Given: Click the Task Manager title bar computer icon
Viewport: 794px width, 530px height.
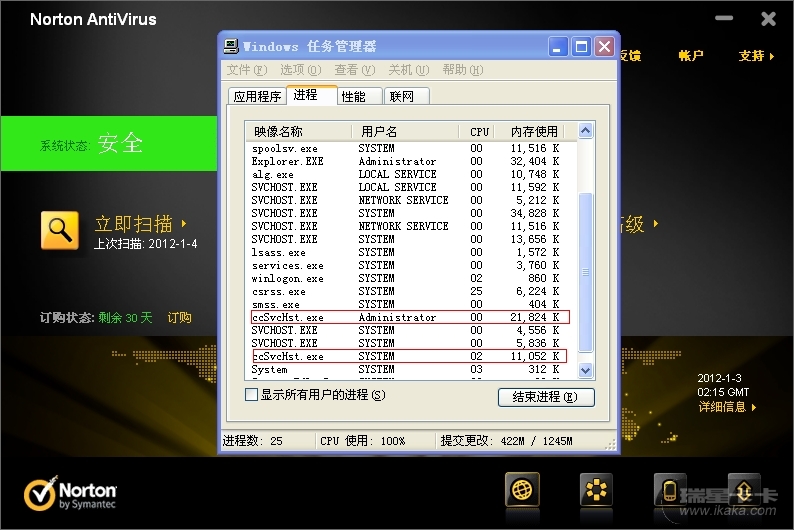Looking at the screenshot, I should click(231, 46).
